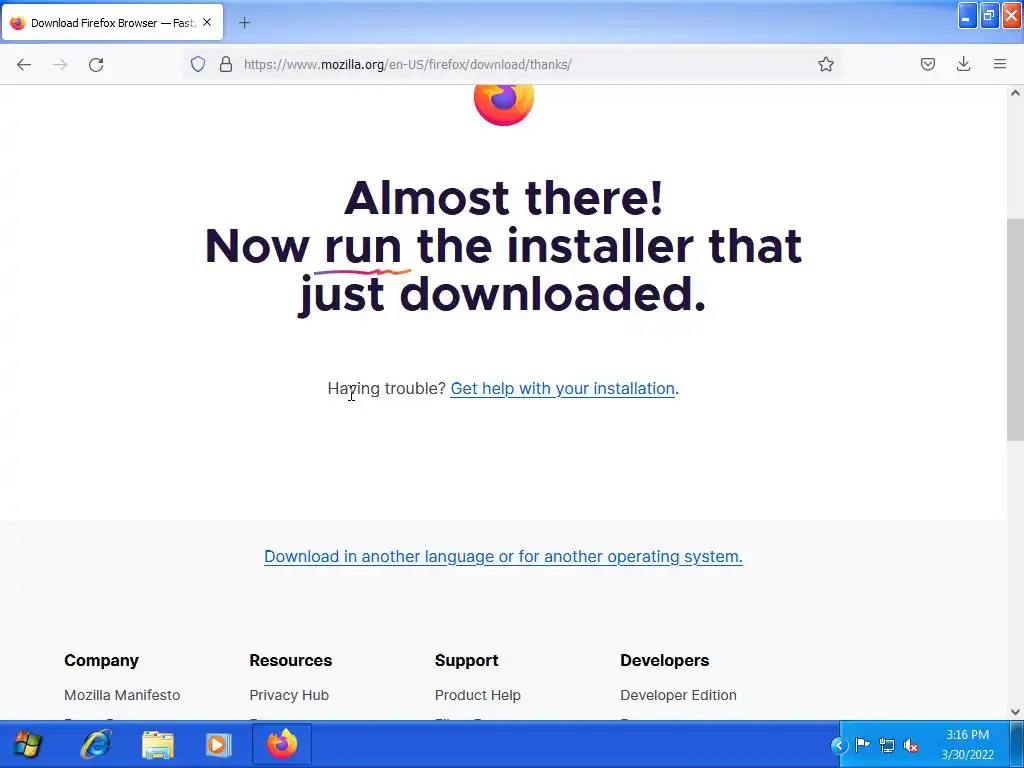
Task: Click the taskbar clock showing 3:16 PM
Action: tap(968, 744)
